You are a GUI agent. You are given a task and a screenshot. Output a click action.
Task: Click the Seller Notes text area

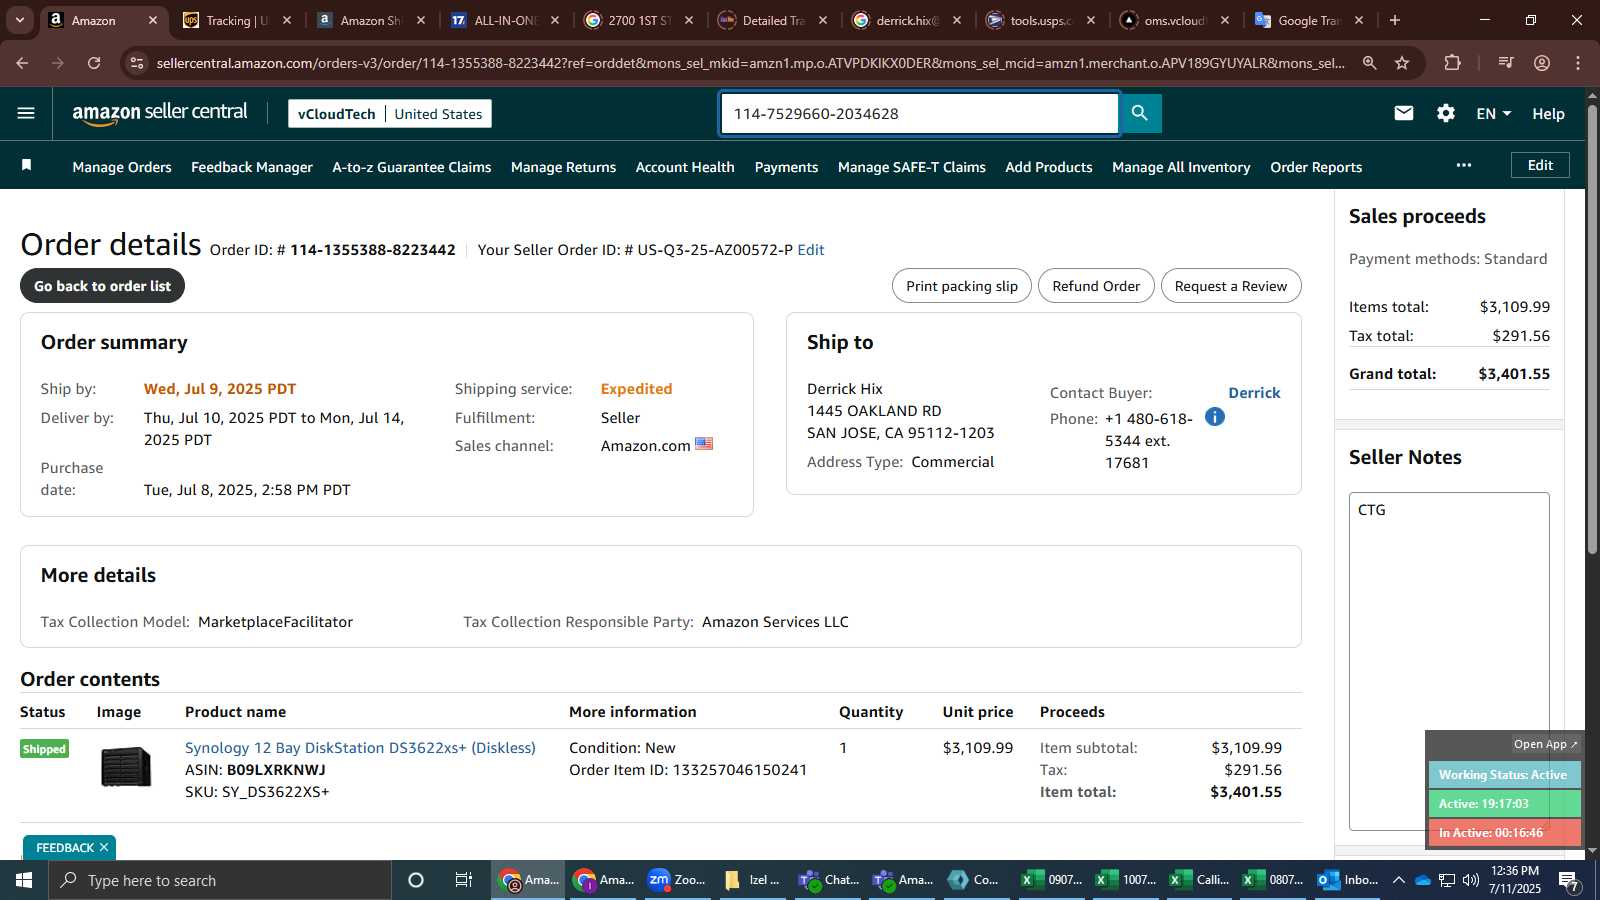[1449, 660]
